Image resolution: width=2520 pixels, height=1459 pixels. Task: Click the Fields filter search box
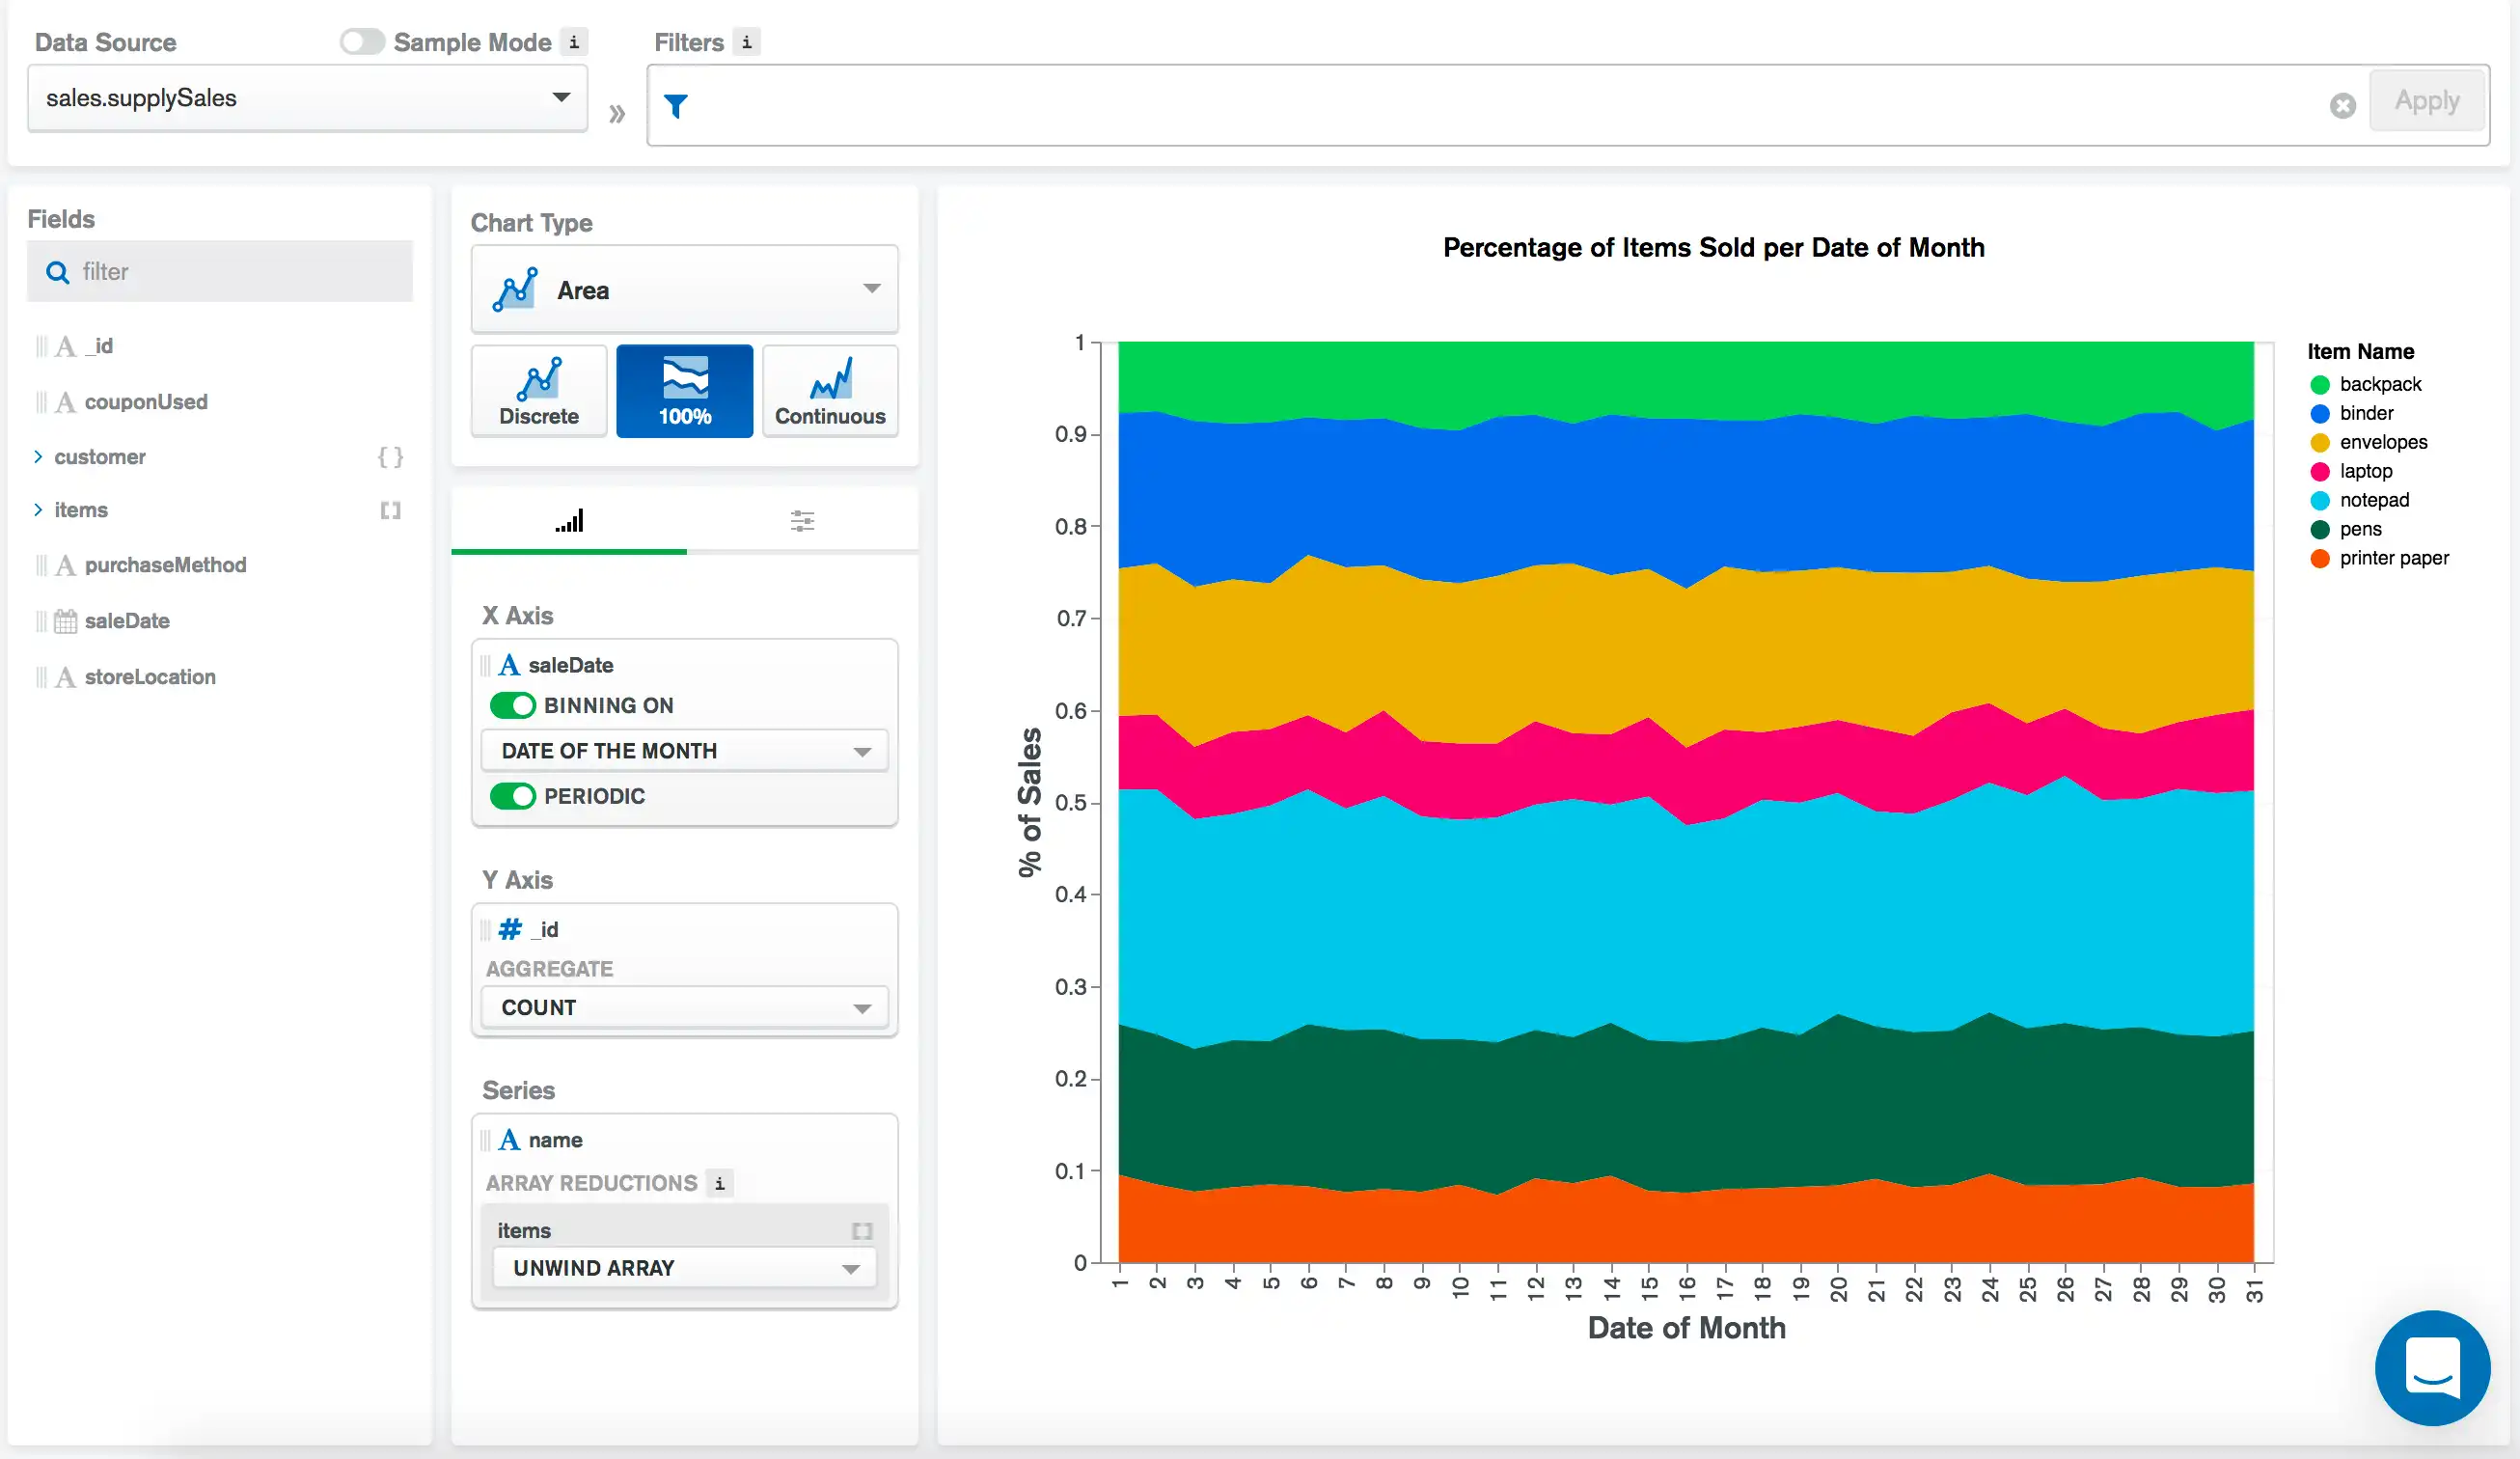point(220,271)
